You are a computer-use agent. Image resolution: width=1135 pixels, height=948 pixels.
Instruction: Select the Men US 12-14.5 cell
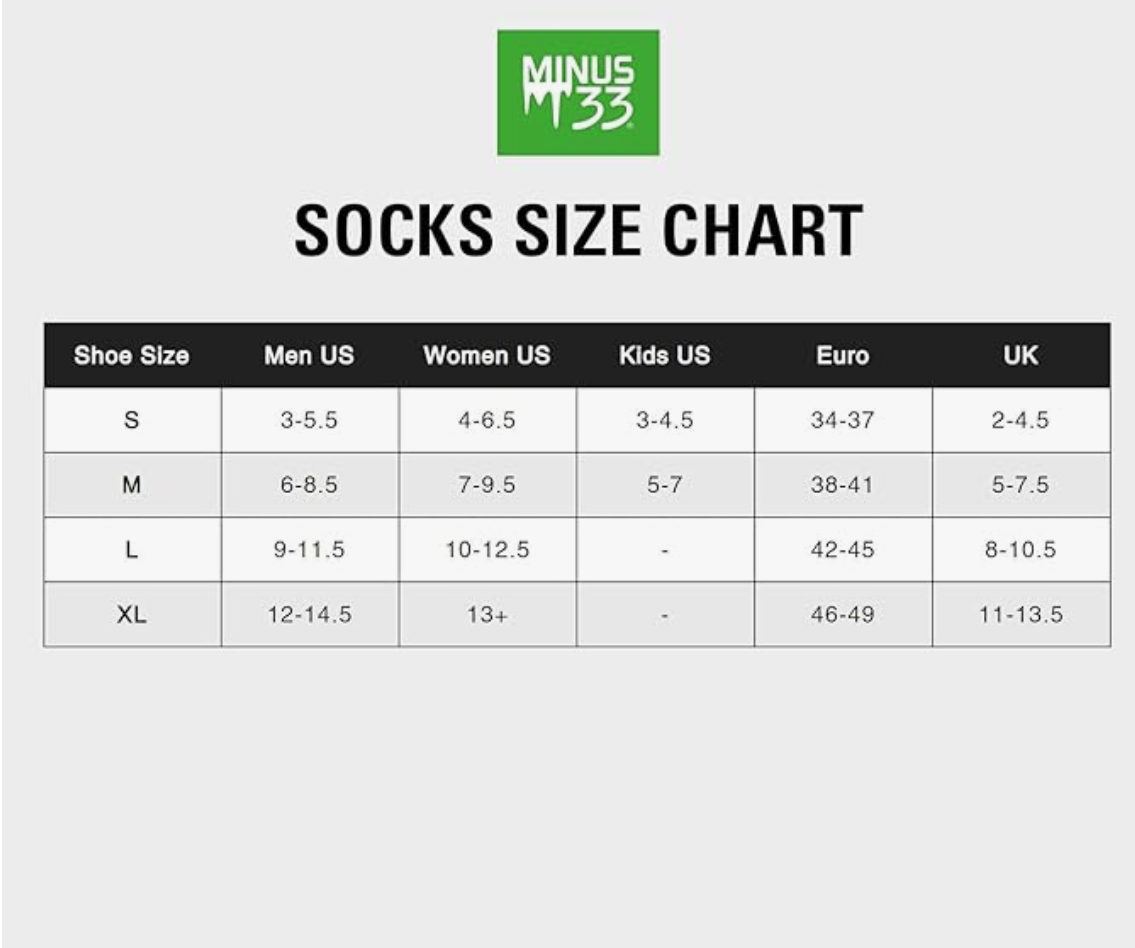pos(309,615)
